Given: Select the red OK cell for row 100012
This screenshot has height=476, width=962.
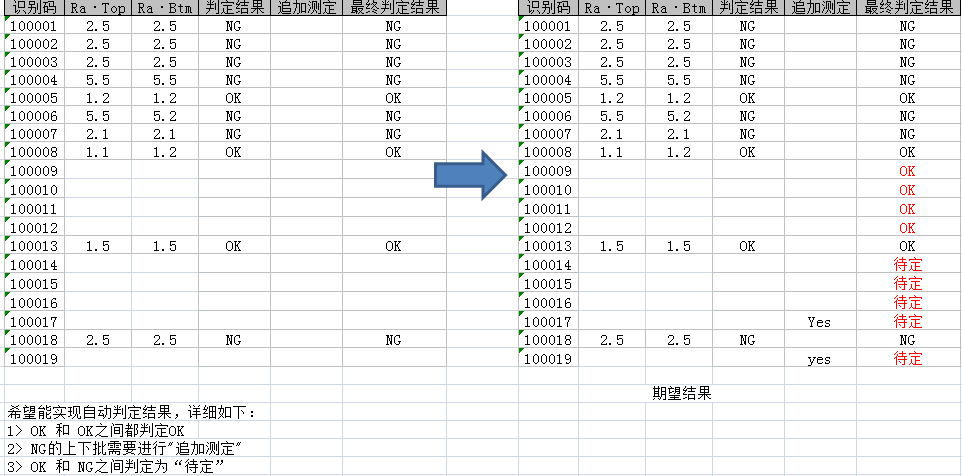Looking at the screenshot, I should click(907, 228).
